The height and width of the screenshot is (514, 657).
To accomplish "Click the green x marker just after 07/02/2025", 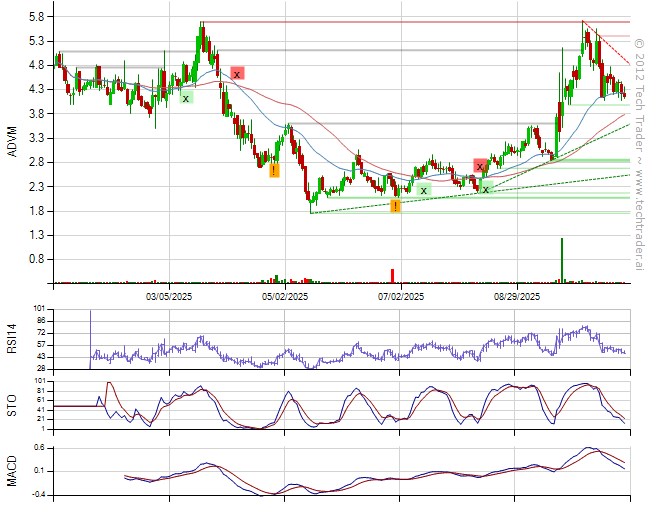I will tap(424, 189).
